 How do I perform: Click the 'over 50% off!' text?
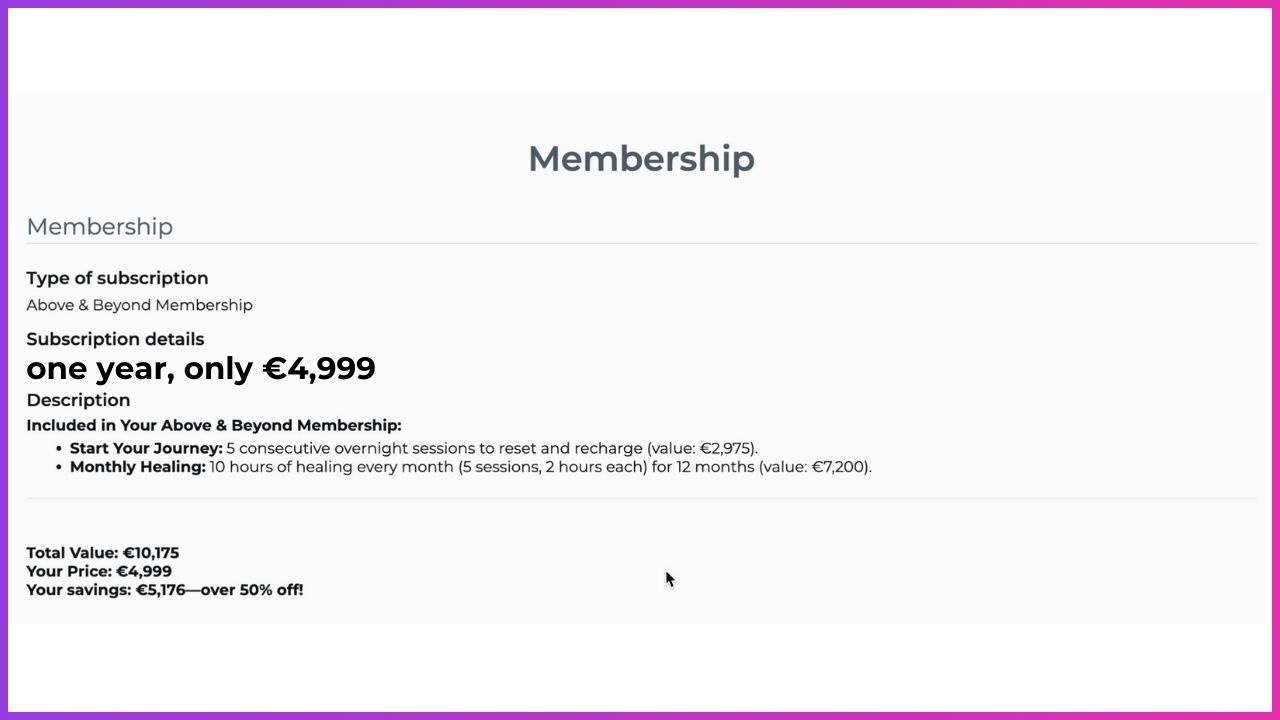pos(252,590)
